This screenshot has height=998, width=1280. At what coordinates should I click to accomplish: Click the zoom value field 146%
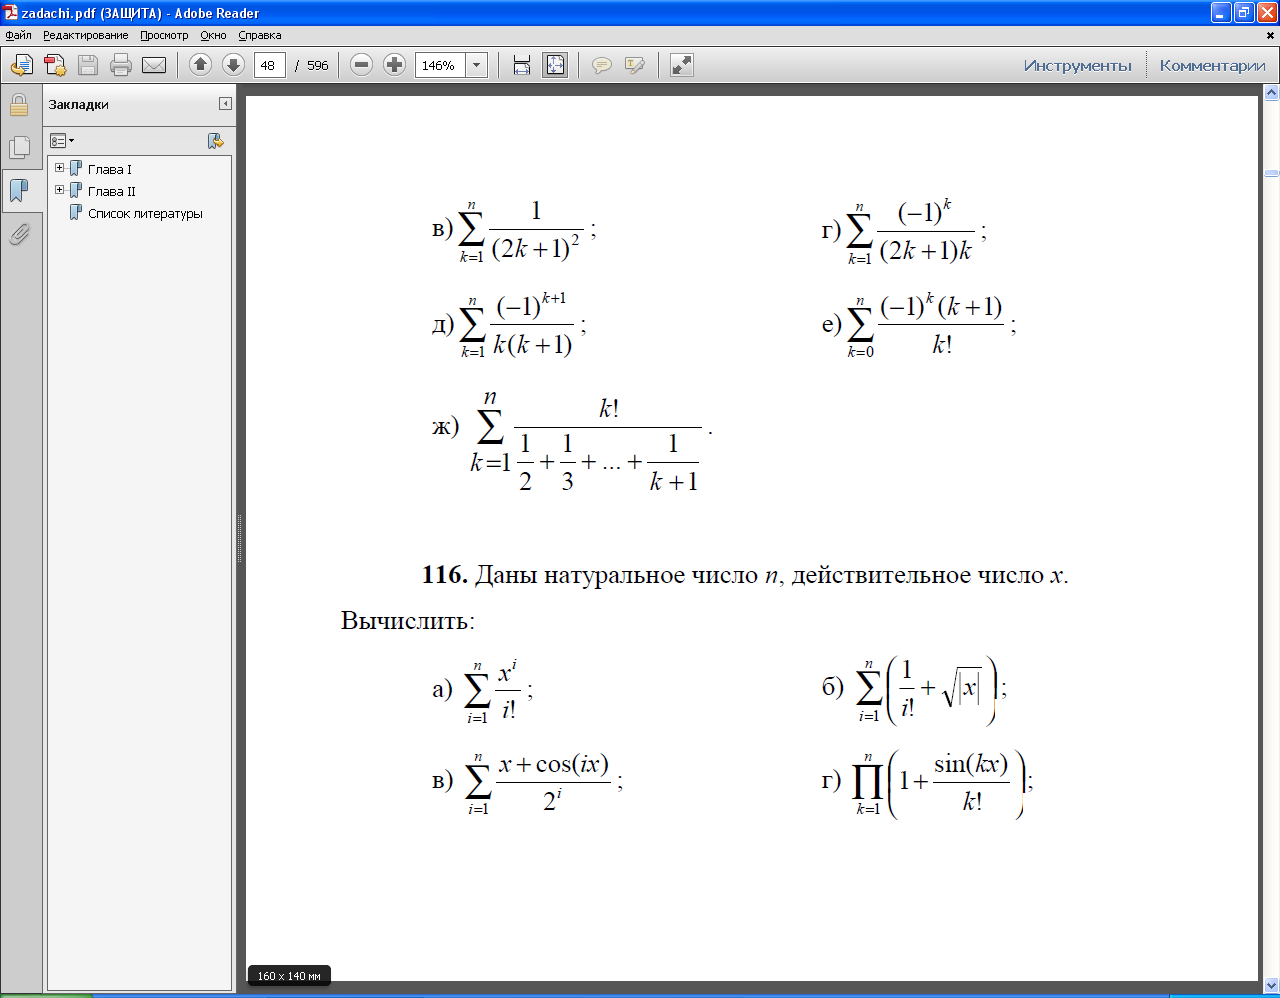pos(440,65)
